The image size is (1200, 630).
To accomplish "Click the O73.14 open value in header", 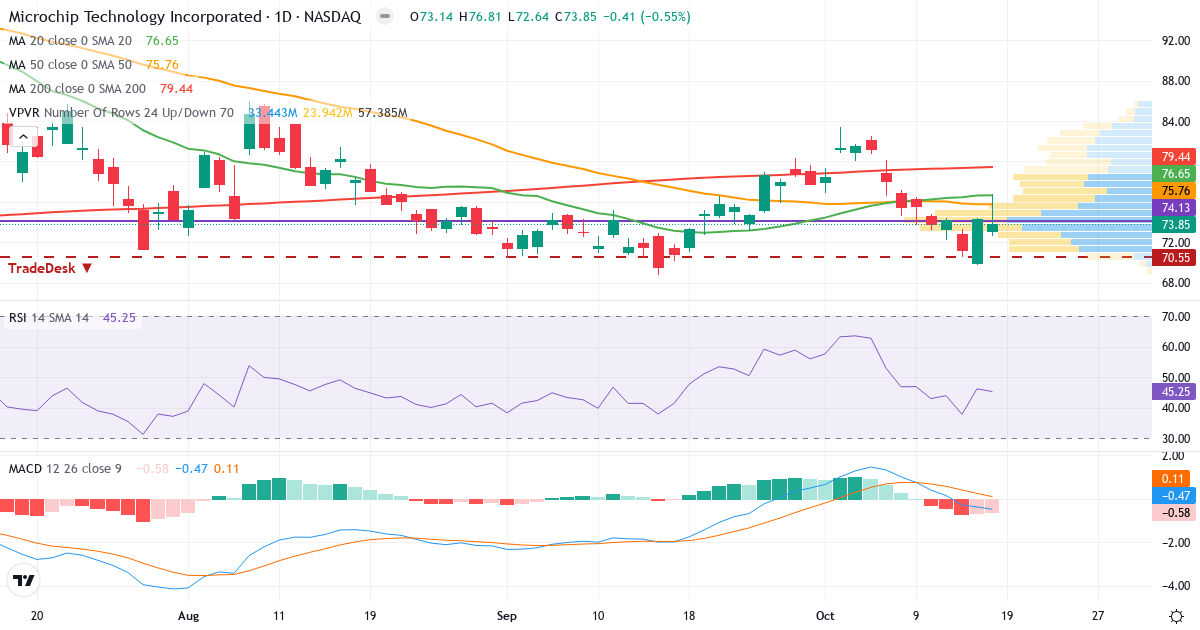I will (x=432, y=17).
